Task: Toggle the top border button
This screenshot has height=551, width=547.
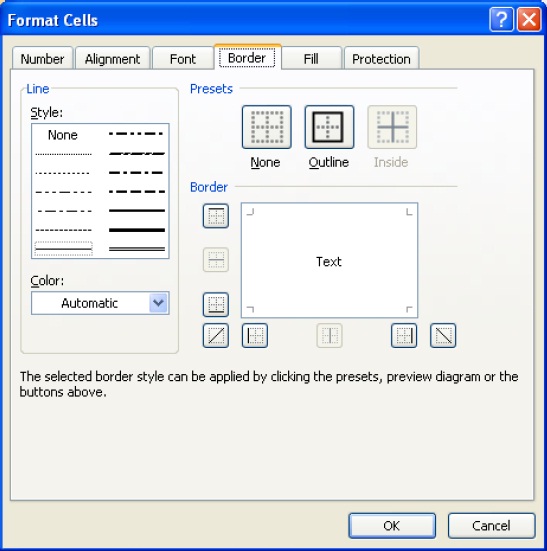Action: (216, 216)
